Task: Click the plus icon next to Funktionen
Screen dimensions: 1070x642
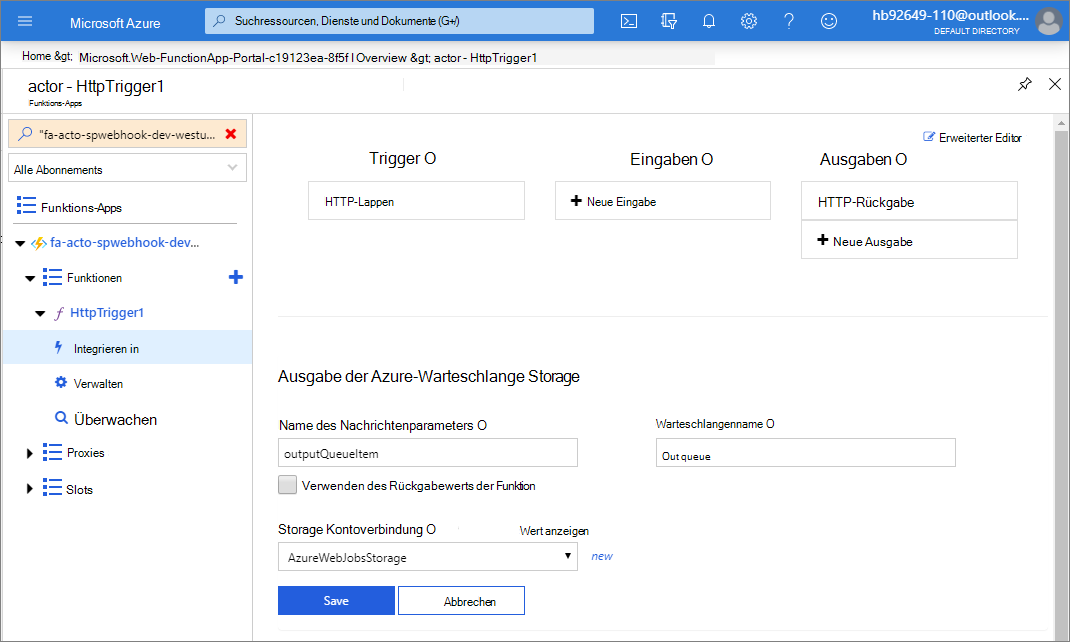Action: click(x=235, y=277)
